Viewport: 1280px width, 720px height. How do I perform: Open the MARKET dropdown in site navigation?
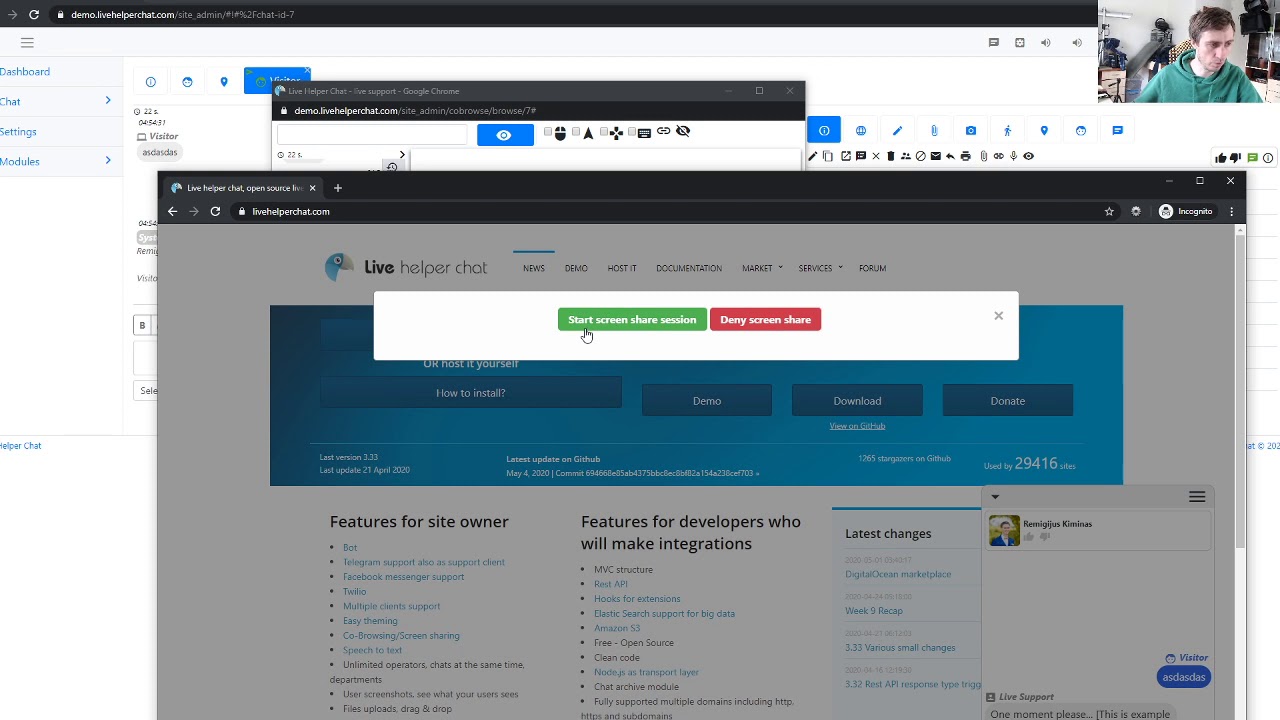762,268
